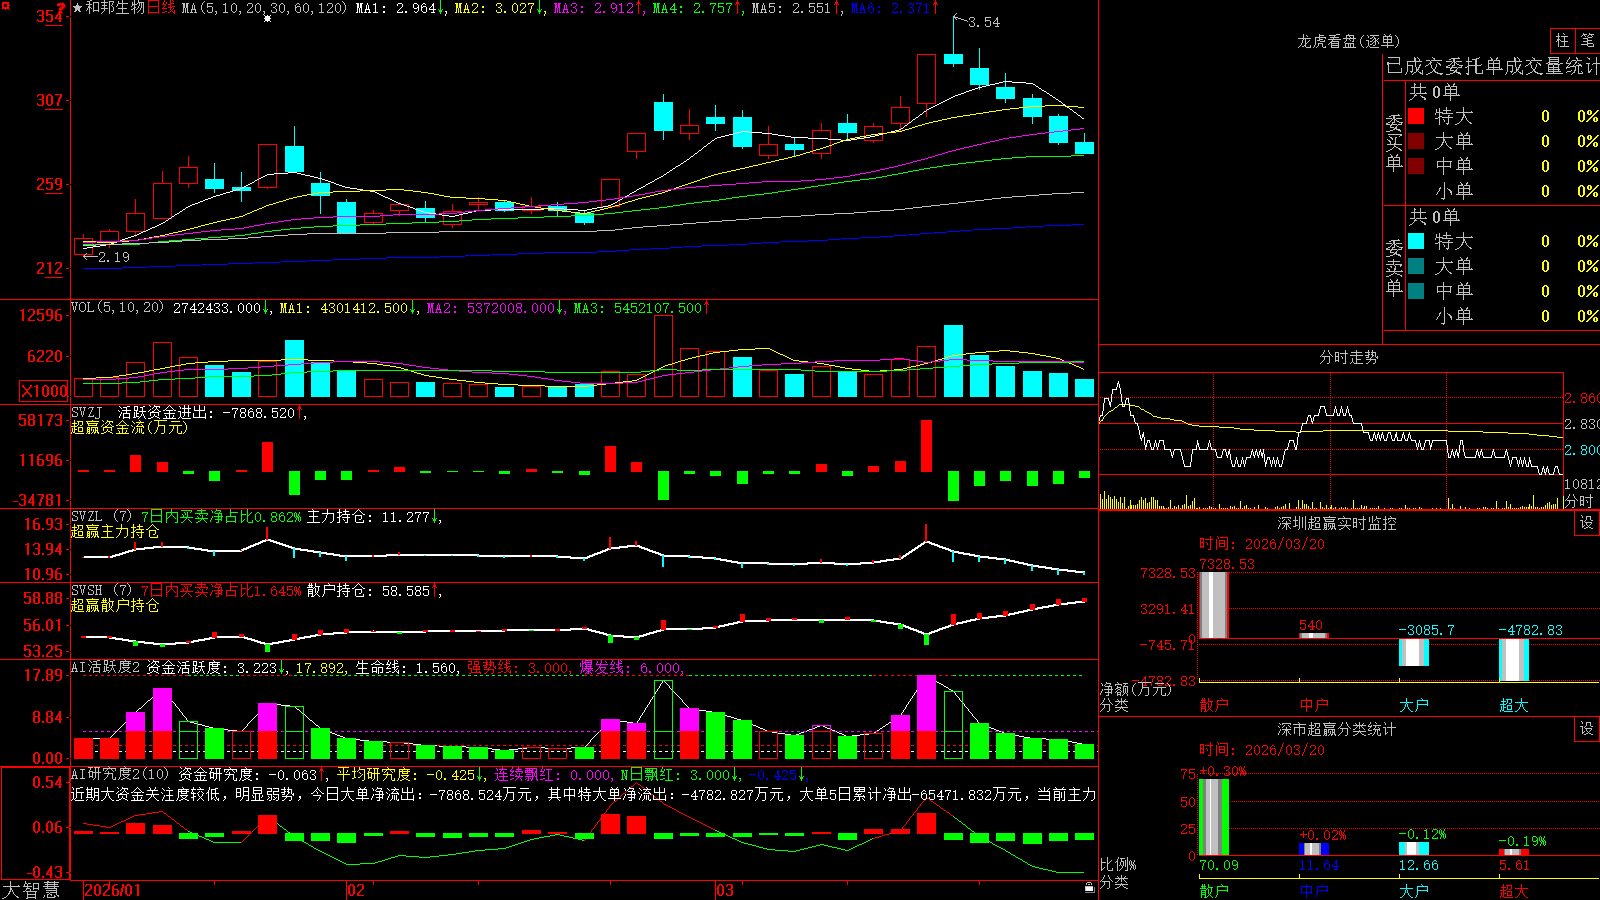Click the VOL(5,10,20) indicator label
Screen dimensions: 1600x900
(x=117, y=308)
